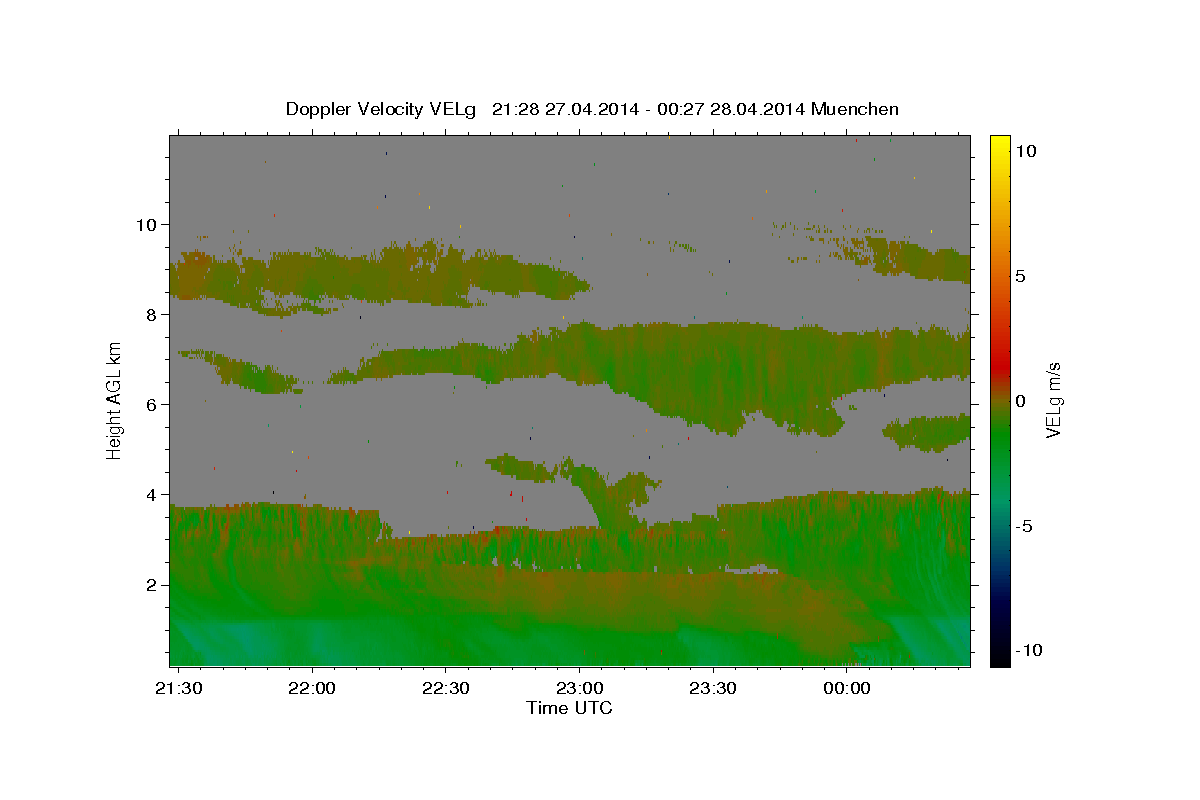
Task: Click the colorbar '-10' value label
Action: 1028,651
